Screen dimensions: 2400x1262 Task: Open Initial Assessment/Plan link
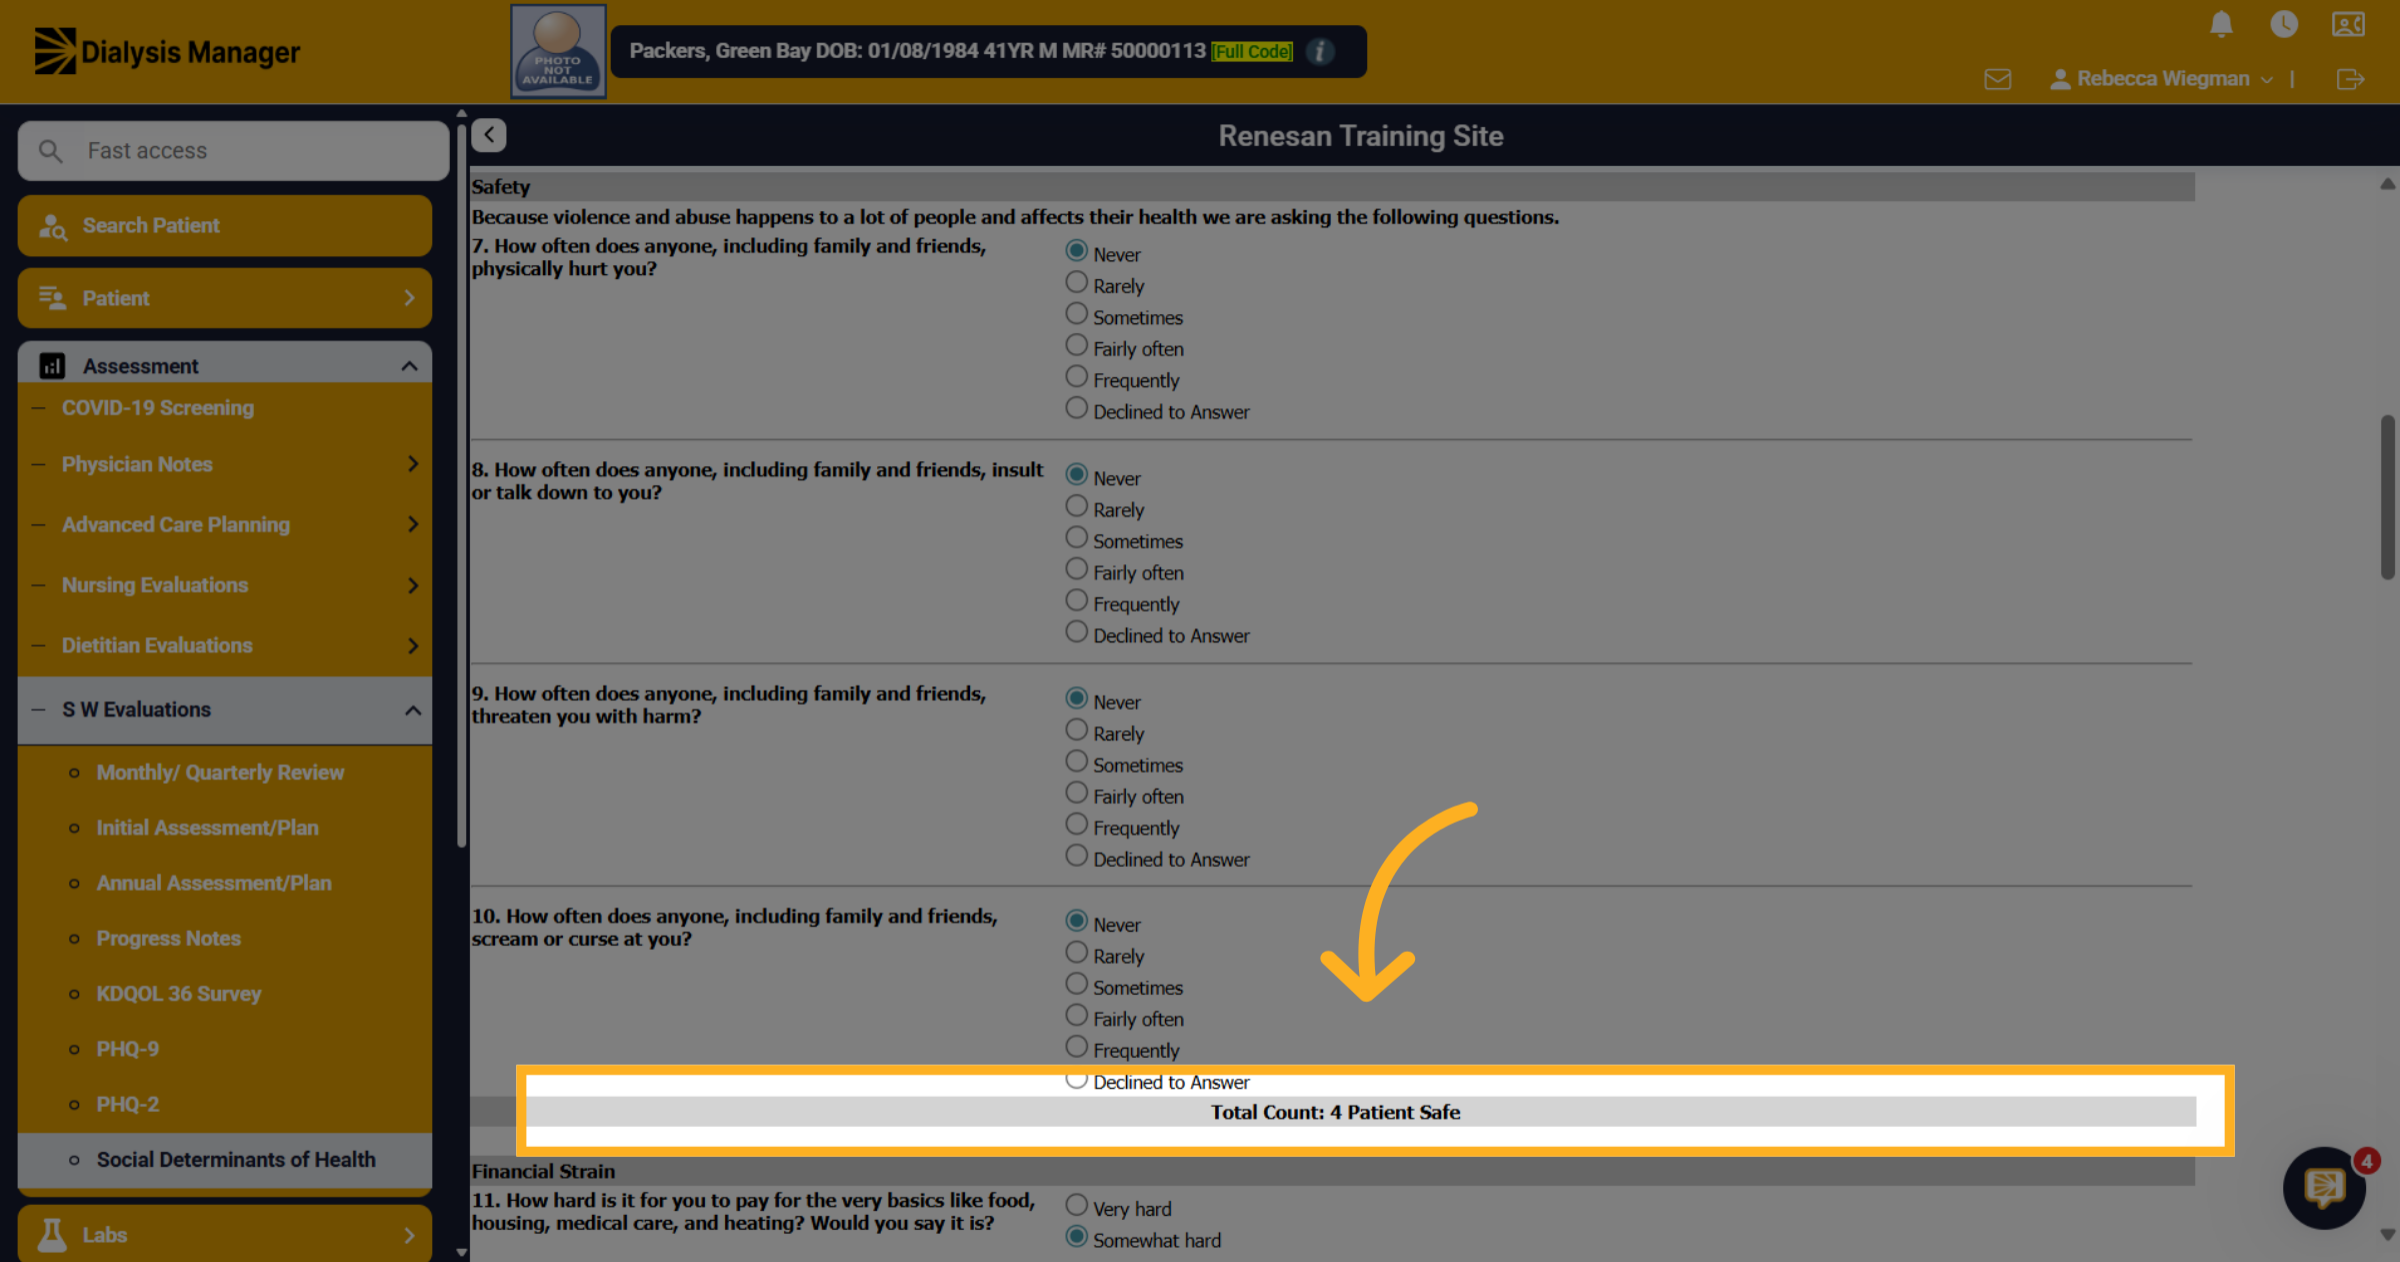tap(208, 828)
